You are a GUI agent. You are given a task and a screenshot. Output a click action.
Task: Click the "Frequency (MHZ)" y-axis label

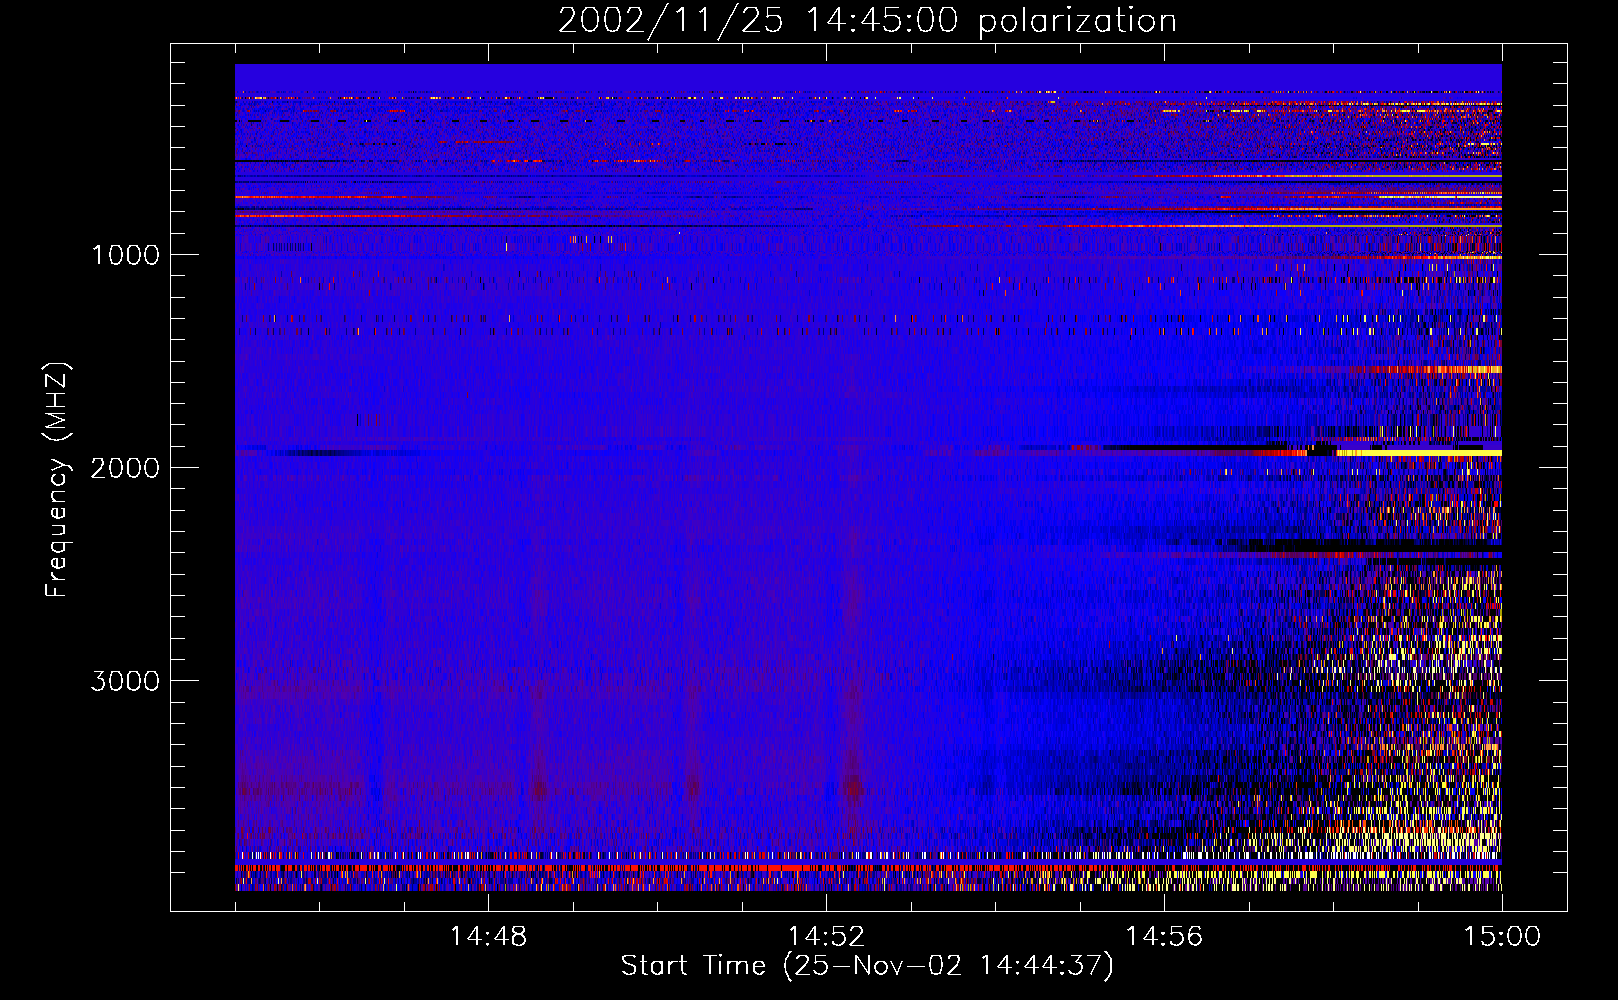pyautogui.click(x=57, y=479)
